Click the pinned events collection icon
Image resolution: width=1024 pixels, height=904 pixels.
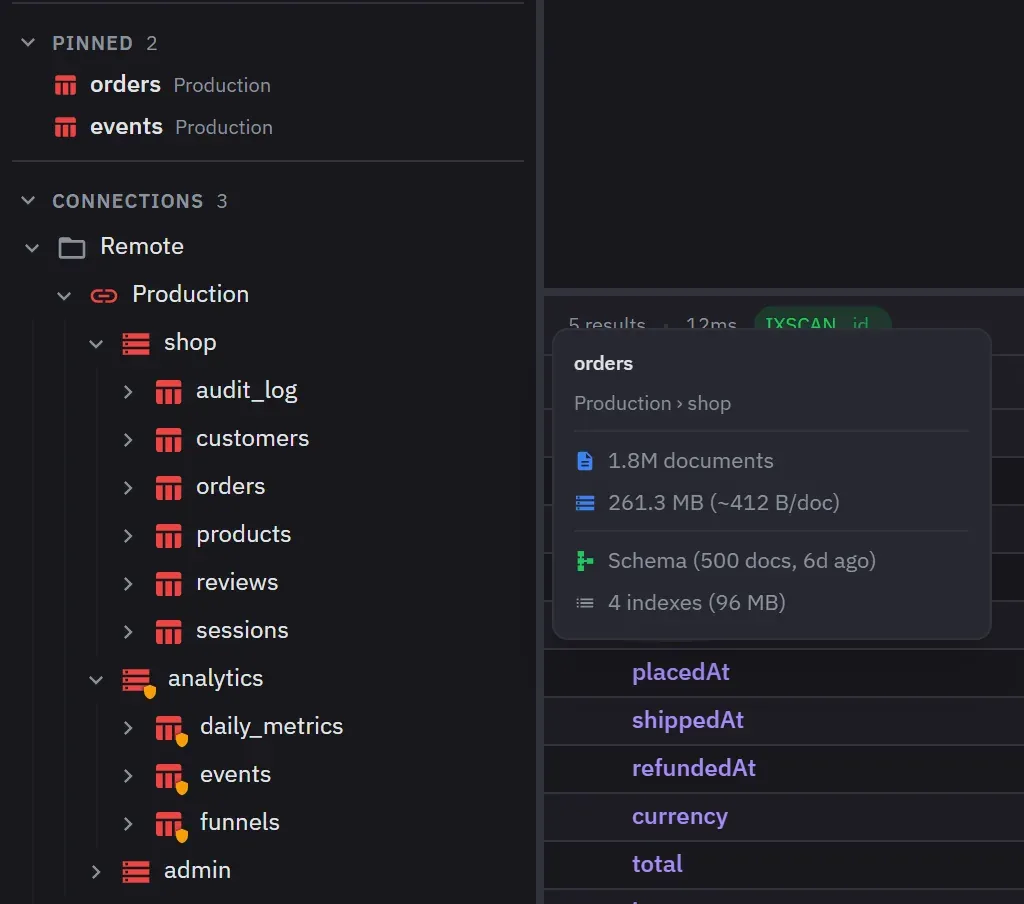pos(65,127)
